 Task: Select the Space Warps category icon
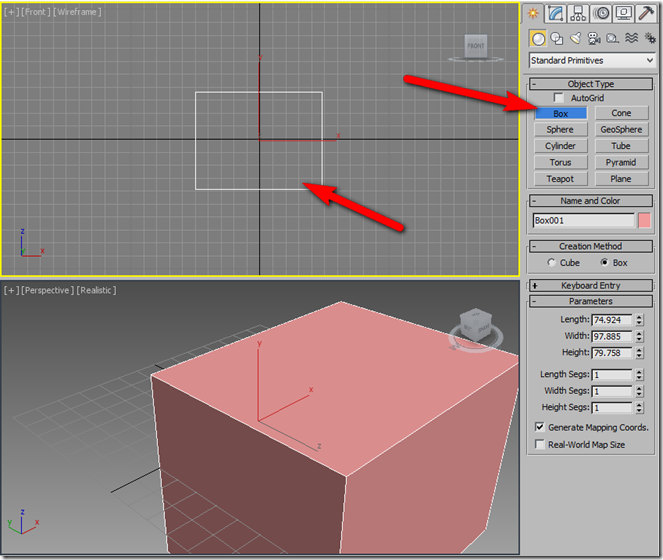pyautogui.click(x=629, y=39)
